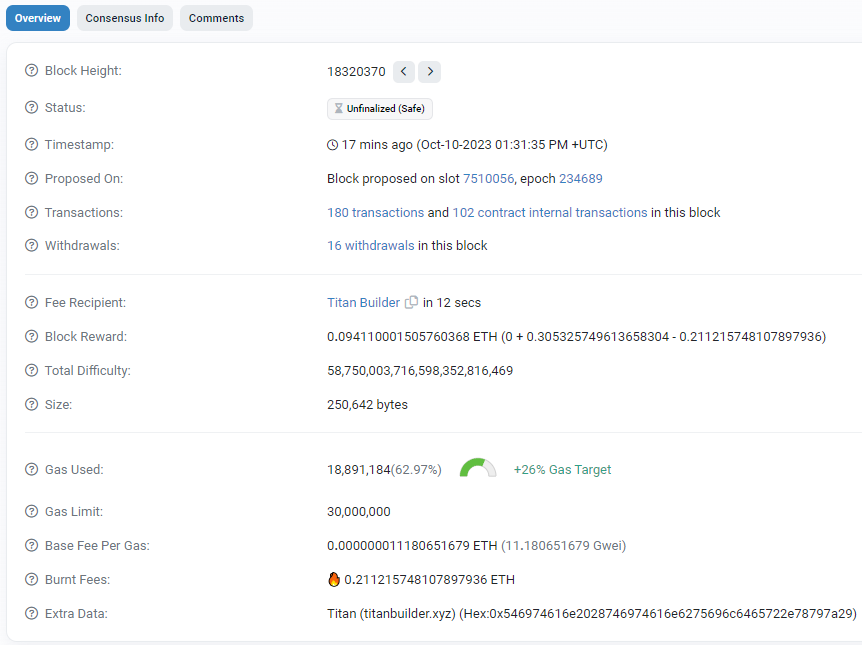Open the 16 withdrawals link

click(371, 246)
